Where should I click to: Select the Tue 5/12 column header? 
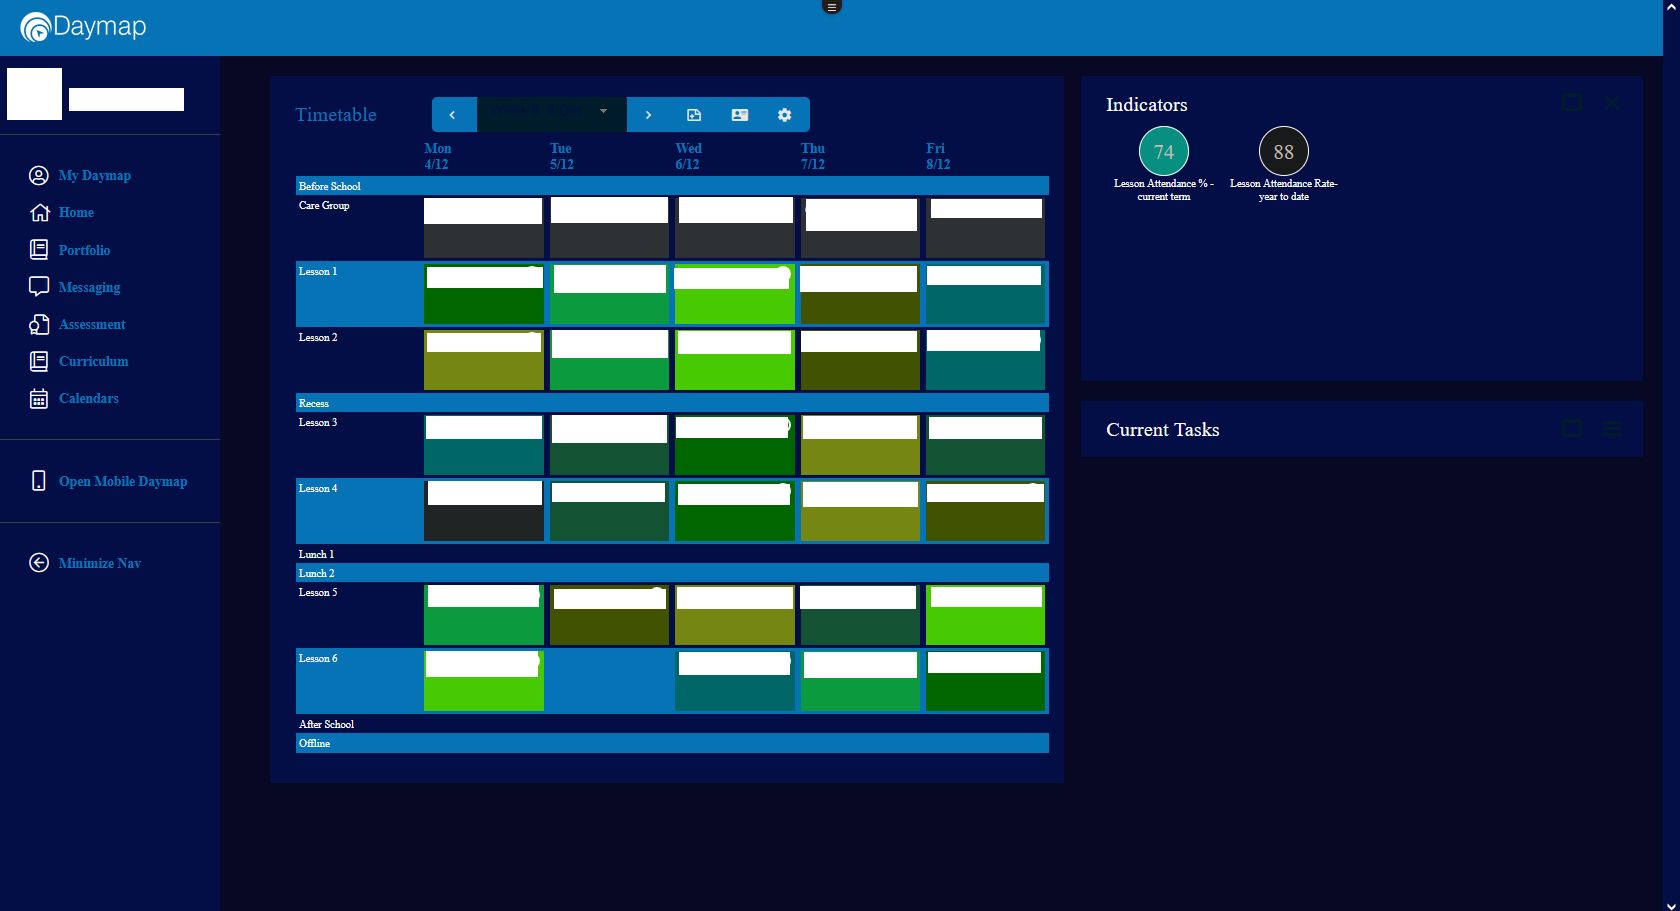click(x=562, y=156)
